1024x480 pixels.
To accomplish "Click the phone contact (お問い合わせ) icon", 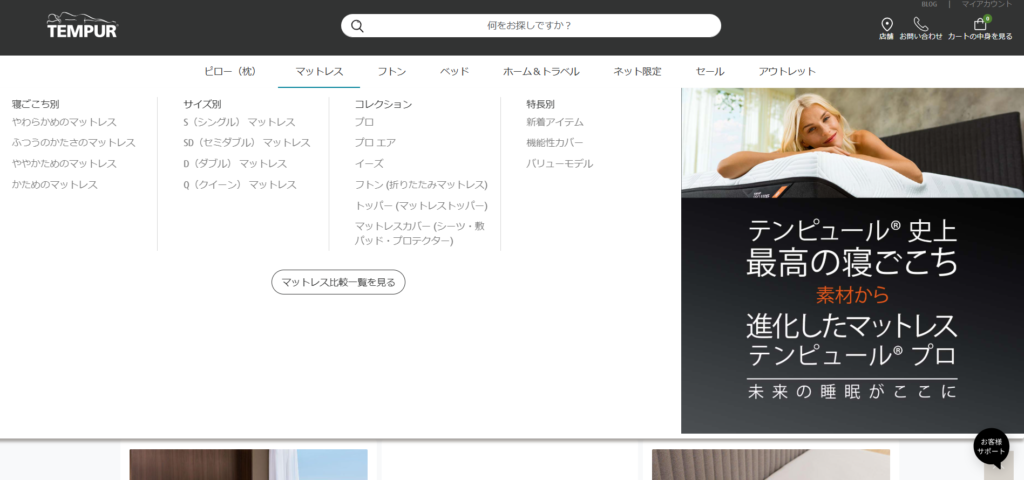I will point(920,24).
